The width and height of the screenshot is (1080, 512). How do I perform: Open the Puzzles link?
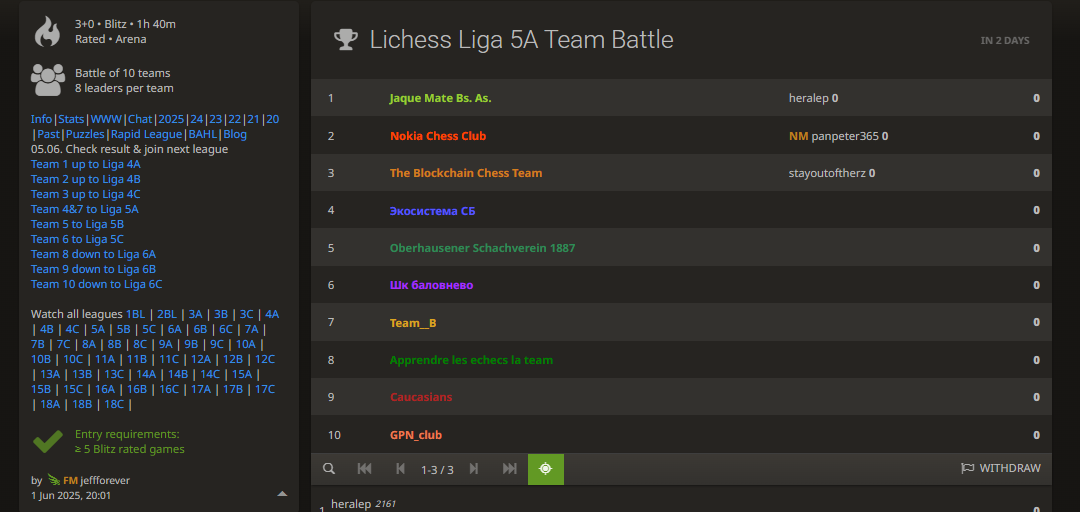[x=85, y=134]
